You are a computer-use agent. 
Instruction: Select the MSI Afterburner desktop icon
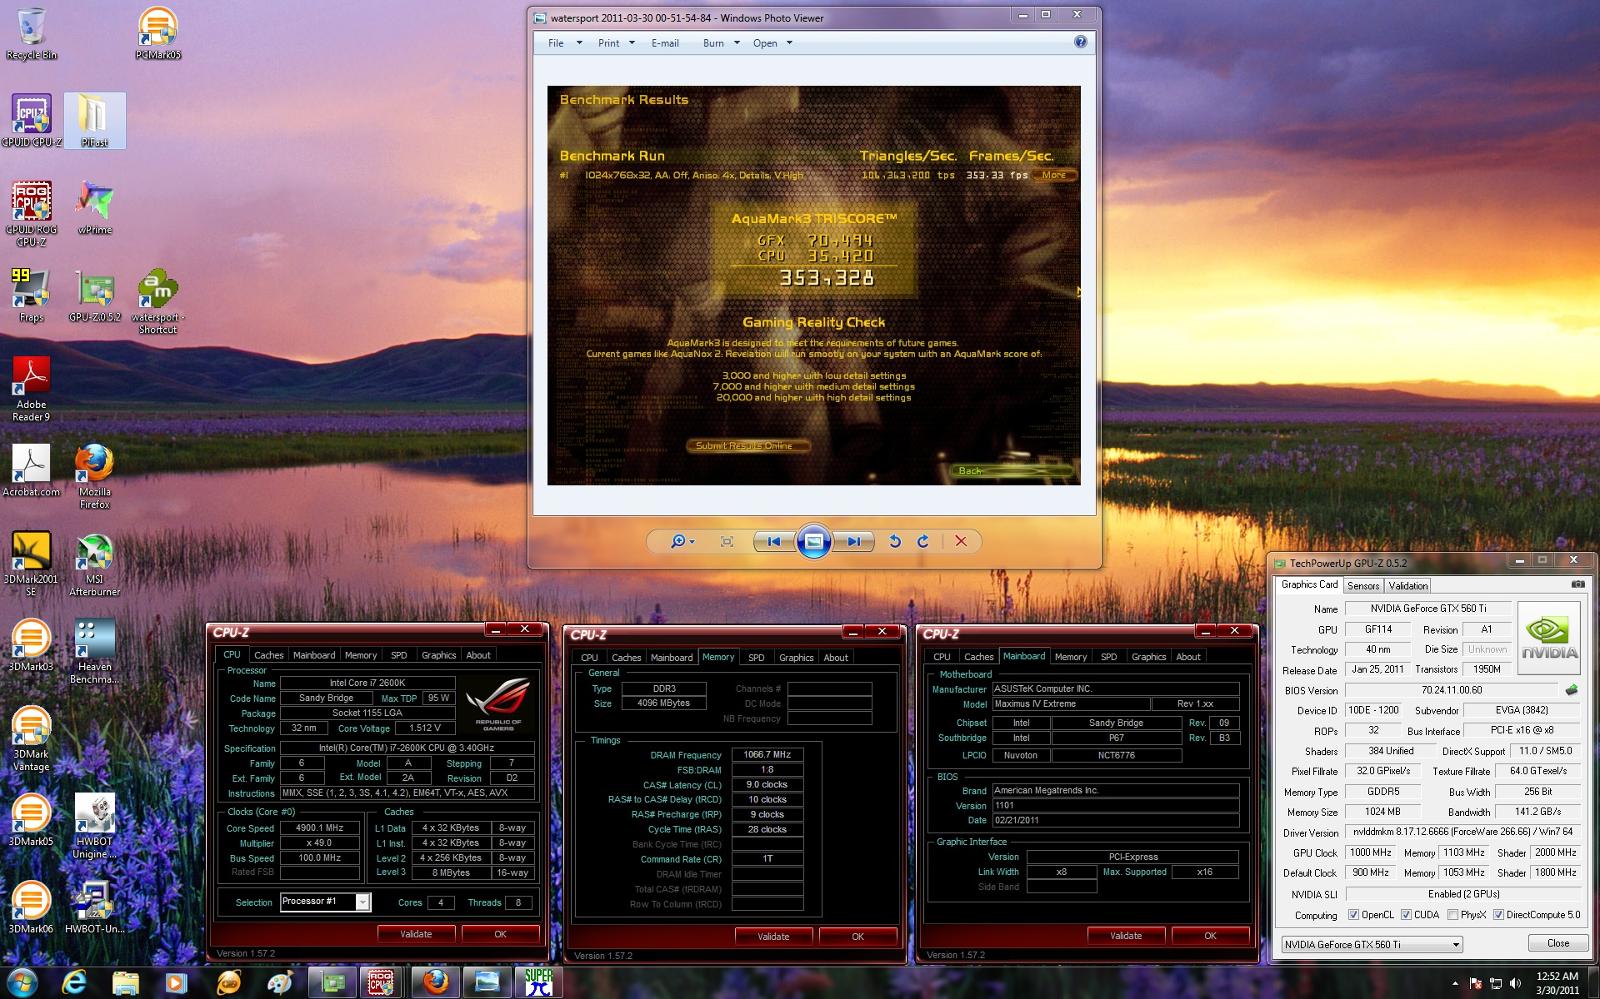click(94, 564)
